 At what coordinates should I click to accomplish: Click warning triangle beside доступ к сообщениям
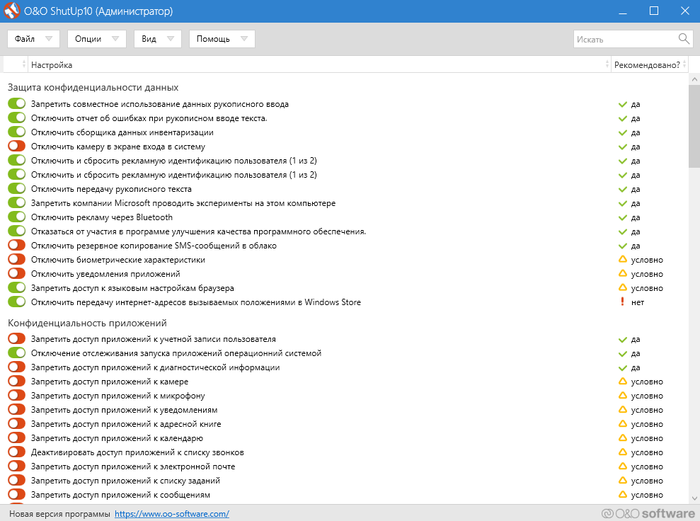click(622, 494)
